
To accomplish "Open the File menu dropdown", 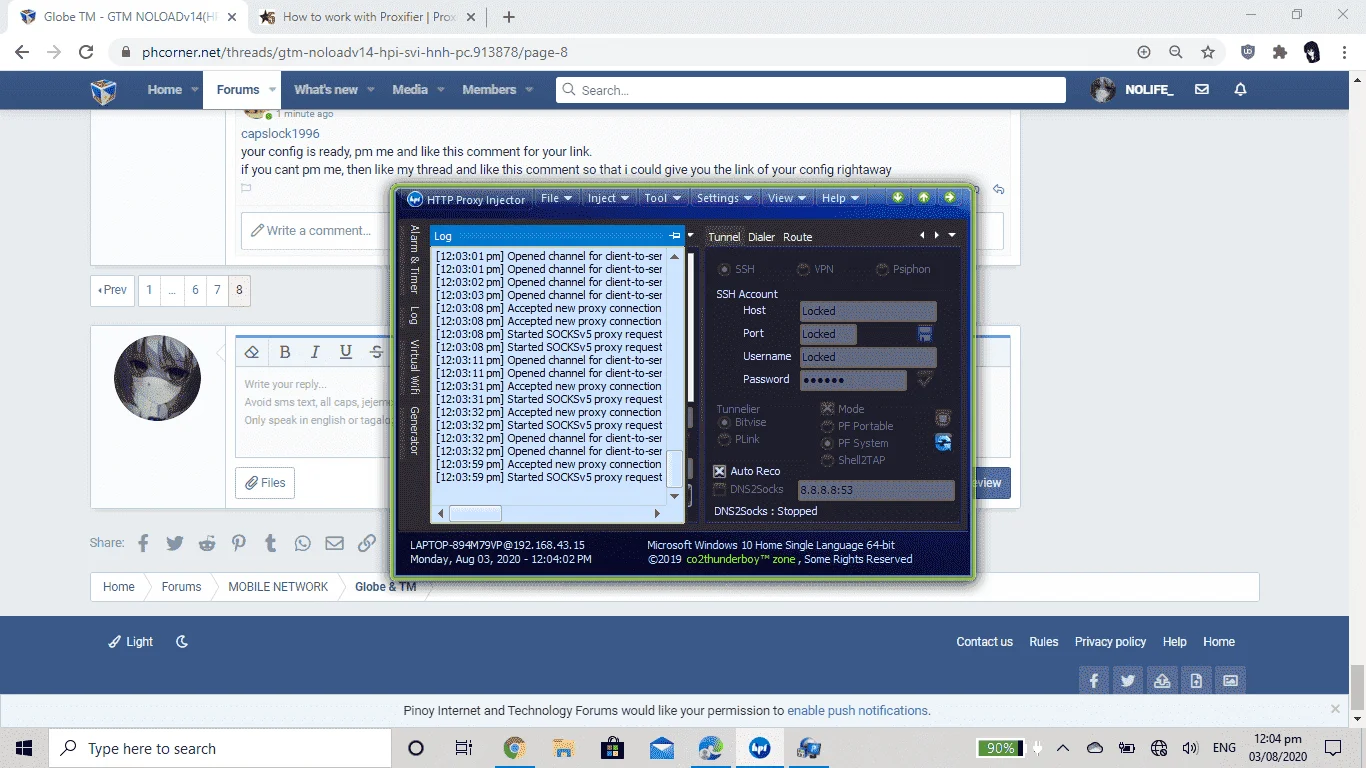I will click(556, 198).
